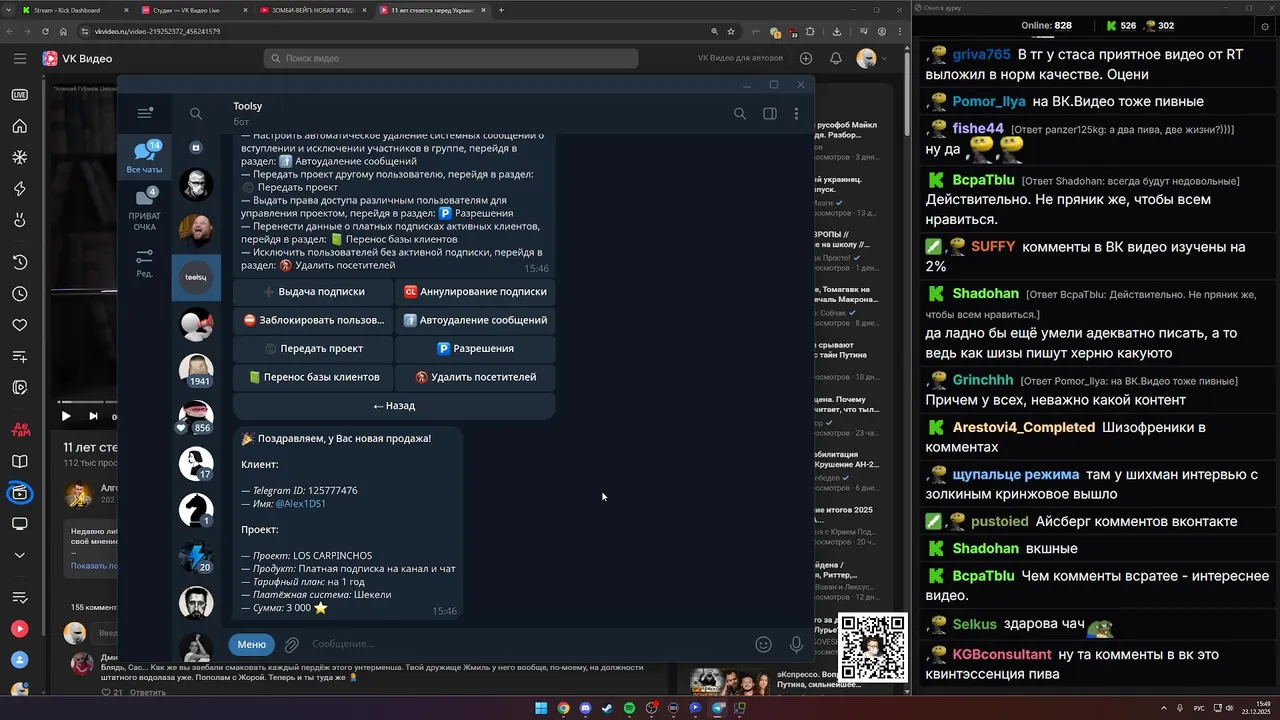
Task: Expand the VK profile avatar dropdown
Action: [x=871, y=59]
